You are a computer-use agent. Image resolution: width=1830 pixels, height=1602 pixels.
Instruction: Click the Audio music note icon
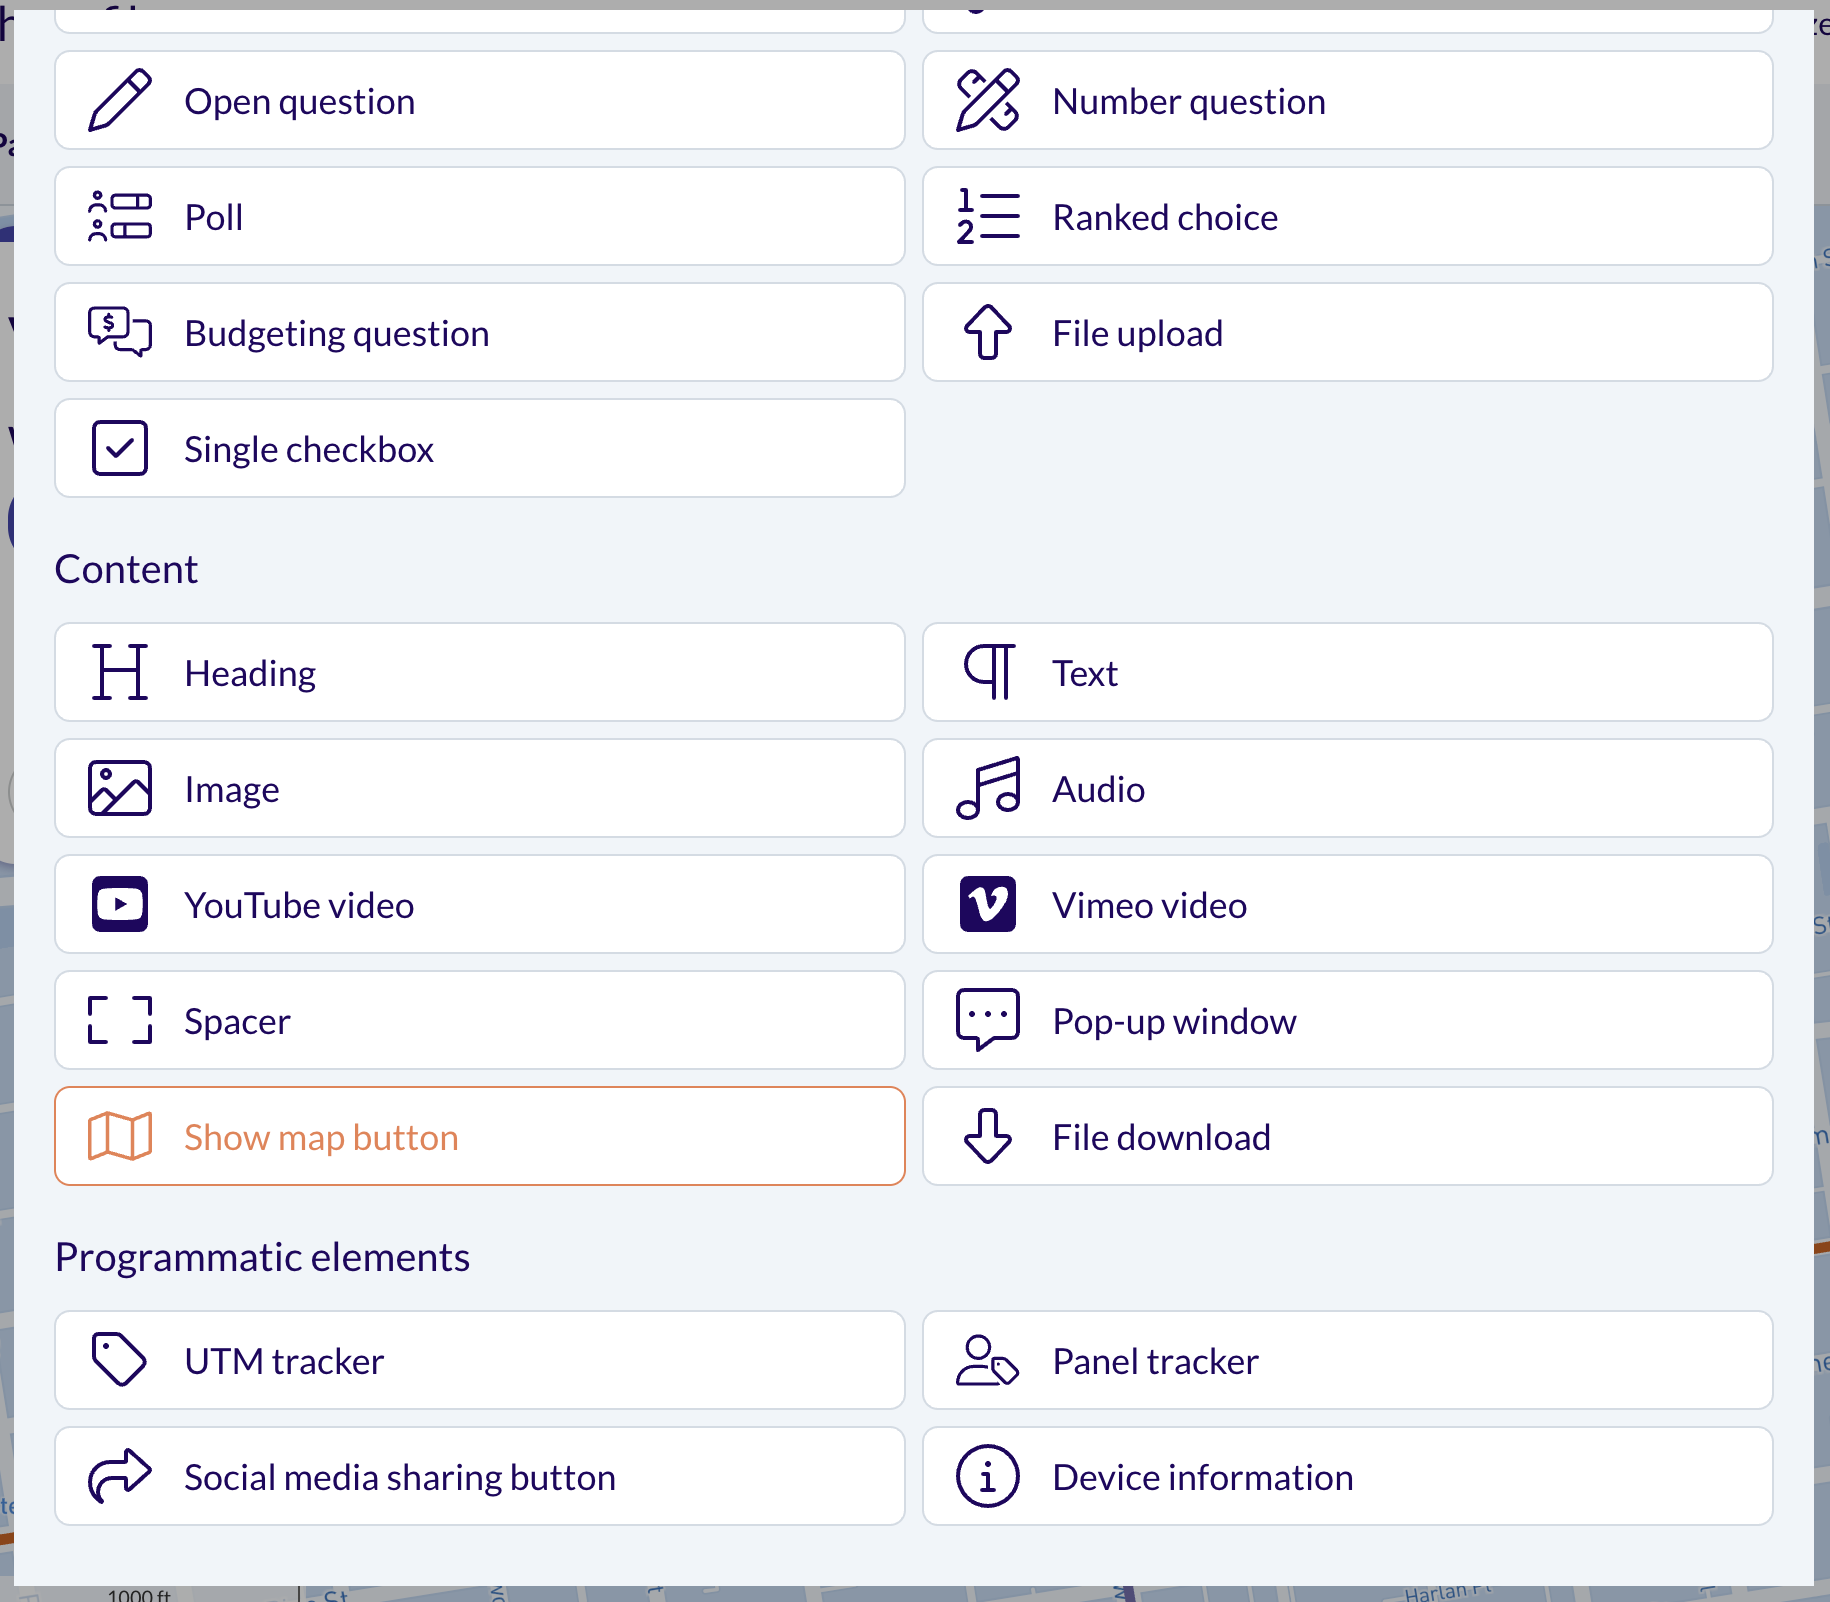point(988,789)
